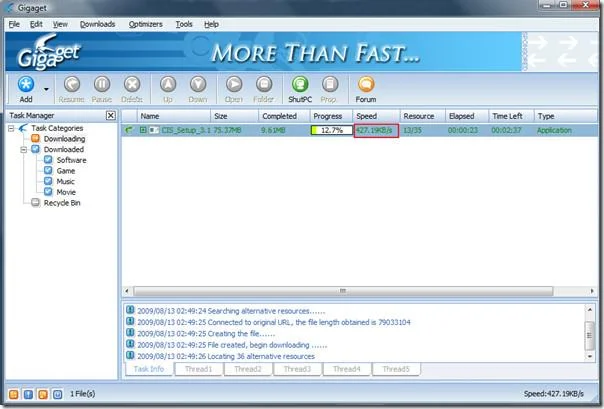Collapse the Task Categories tree node

point(11,128)
